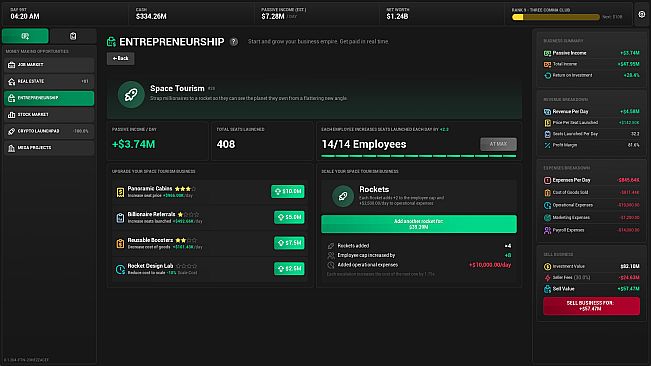Click the "408" total seats launched value

226,144
